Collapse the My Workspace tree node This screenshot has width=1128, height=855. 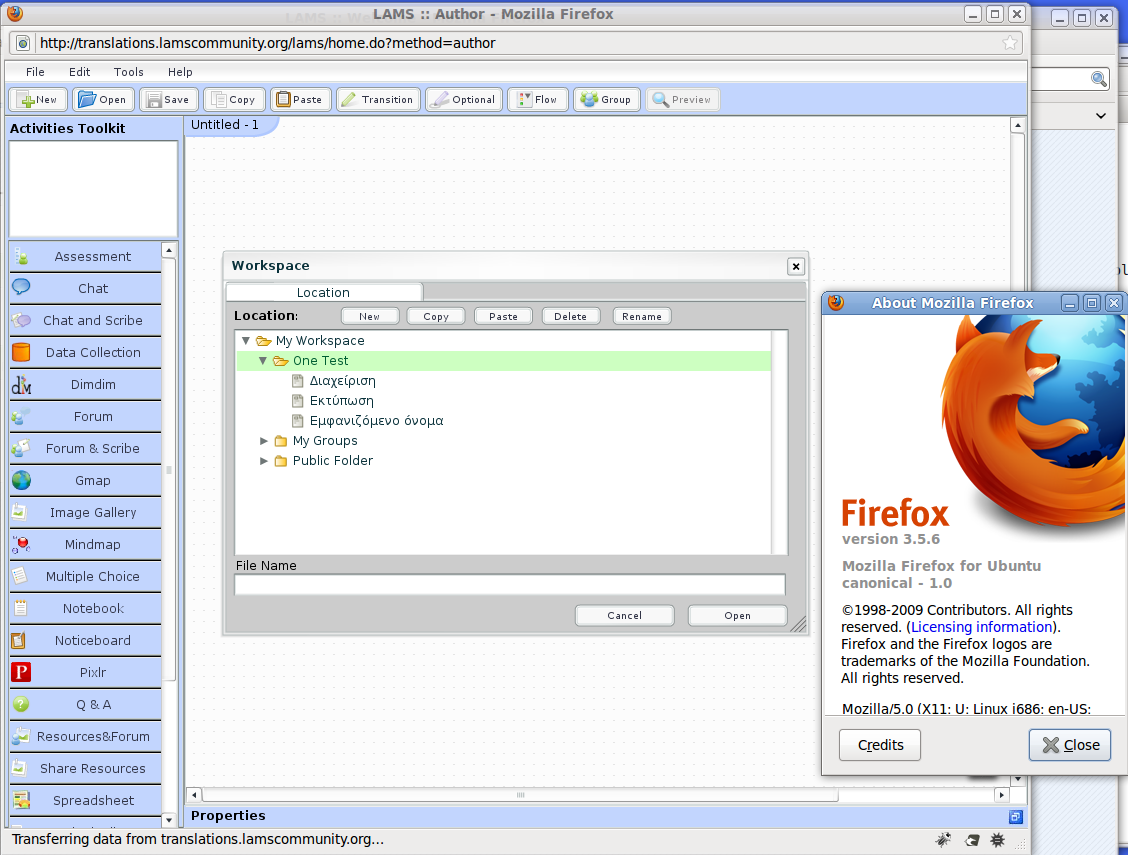(246, 341)
